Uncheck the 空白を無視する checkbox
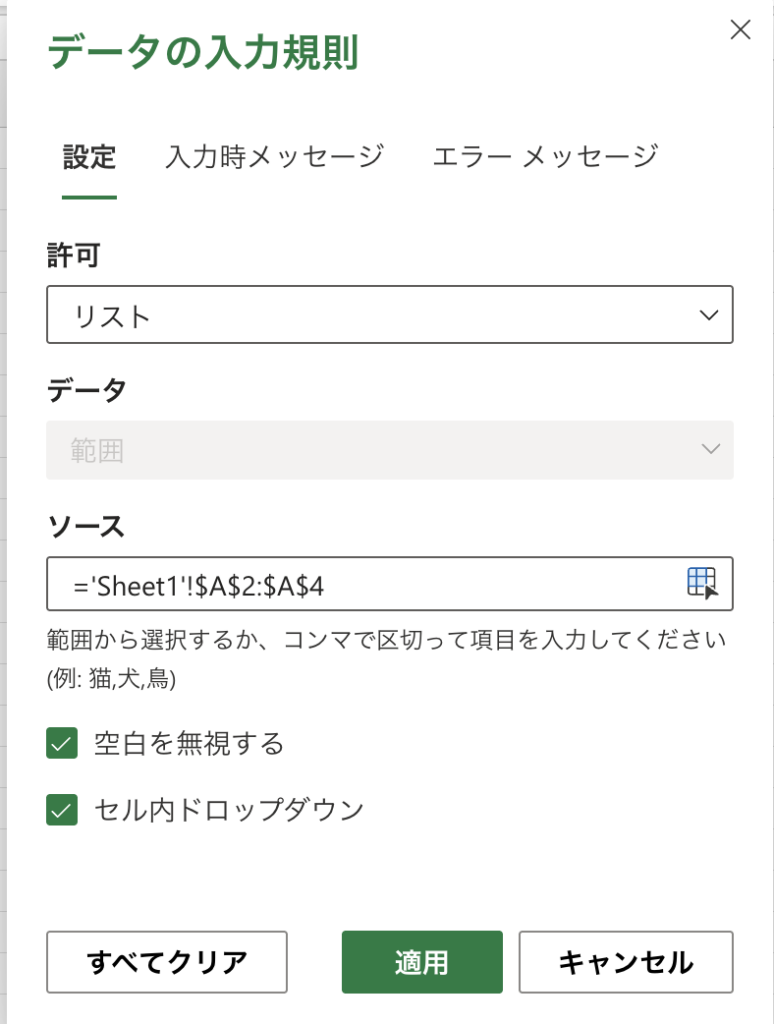This screenshot has height=1024, width=774. tap(62, 744)
